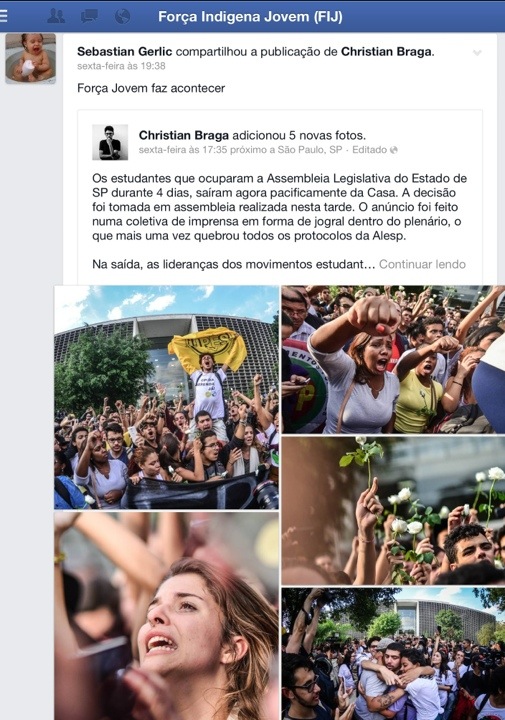Open Christian Braga name in the inner post

(184, 135)
